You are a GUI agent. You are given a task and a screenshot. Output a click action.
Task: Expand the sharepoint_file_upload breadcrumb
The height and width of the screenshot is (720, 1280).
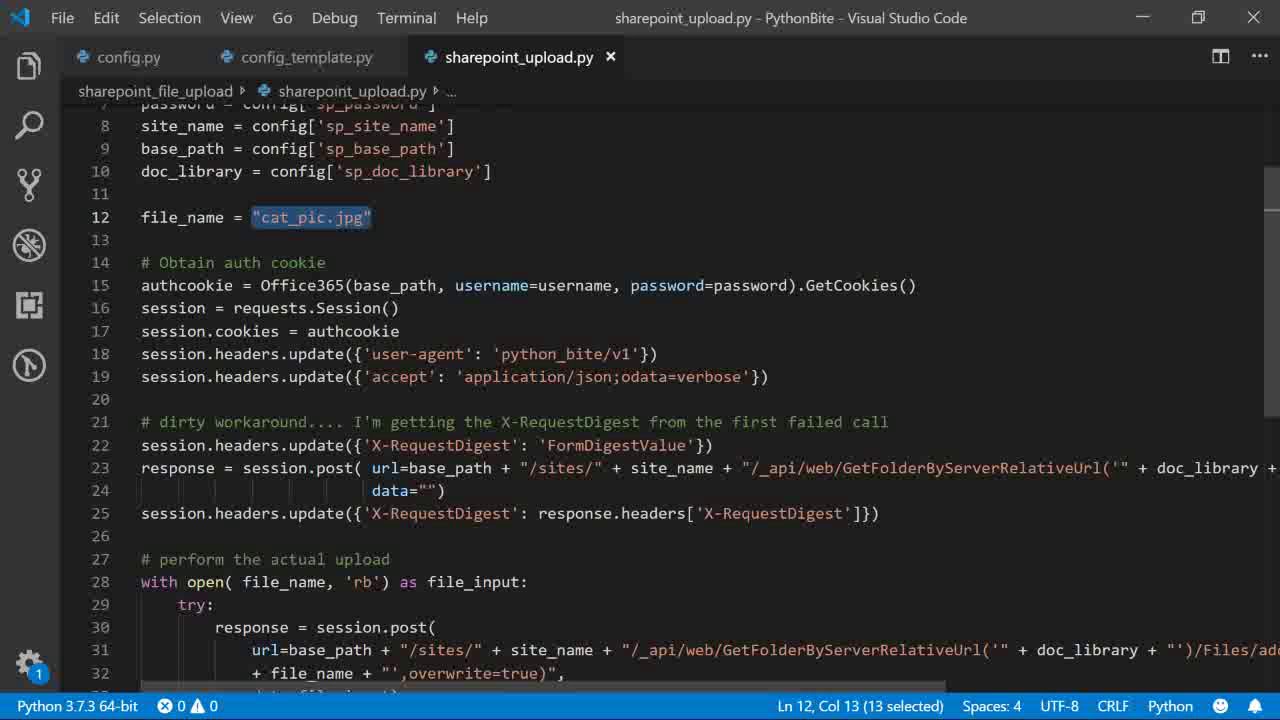(155, 91)
